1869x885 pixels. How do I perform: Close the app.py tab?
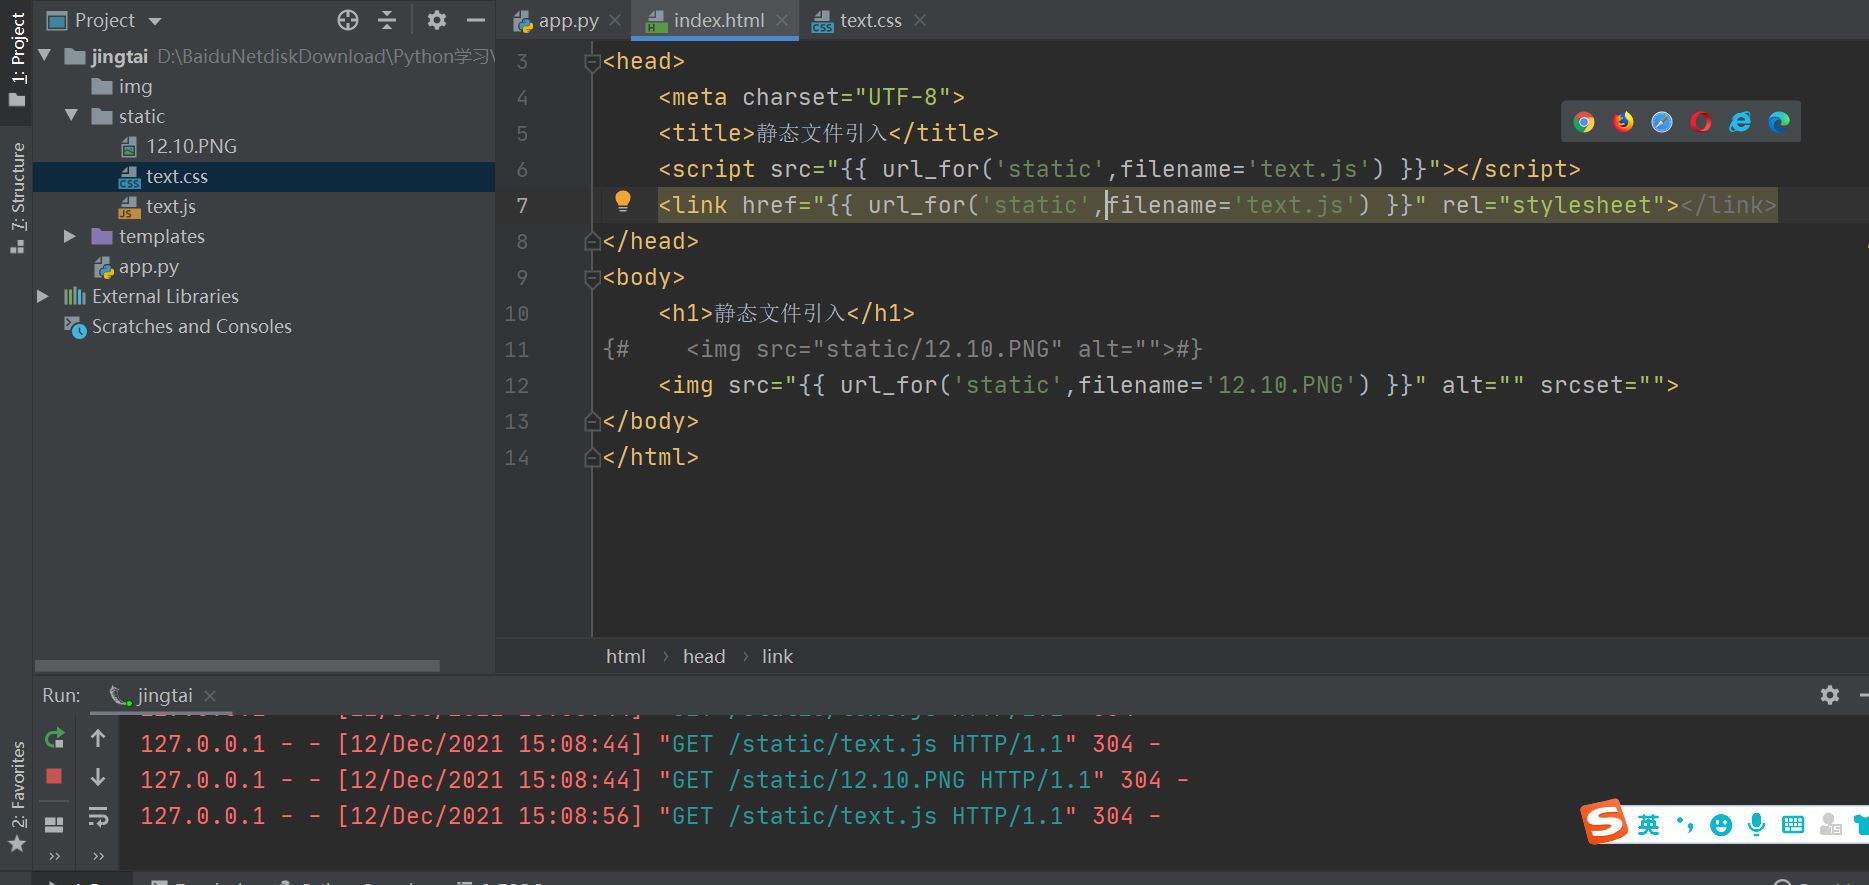[615, 20]
